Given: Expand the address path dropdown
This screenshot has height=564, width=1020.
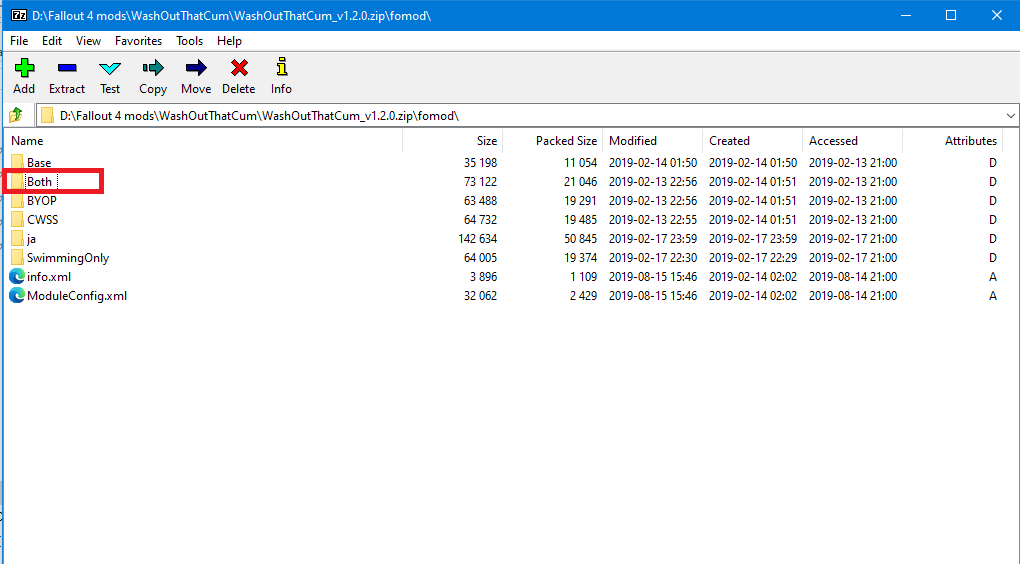Looking at the screenshot, I should (1010, 115).
